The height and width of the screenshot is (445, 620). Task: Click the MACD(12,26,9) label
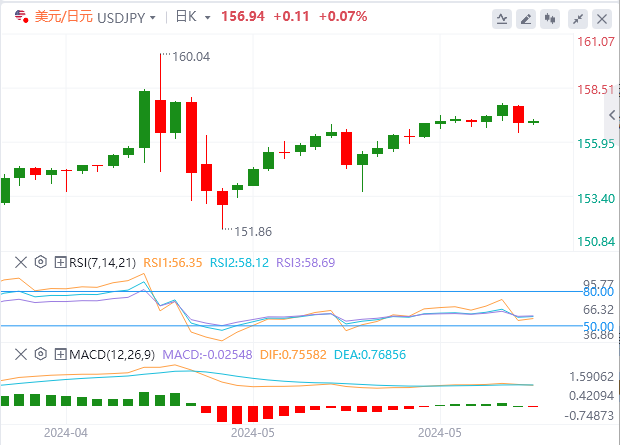click(112, 355)
